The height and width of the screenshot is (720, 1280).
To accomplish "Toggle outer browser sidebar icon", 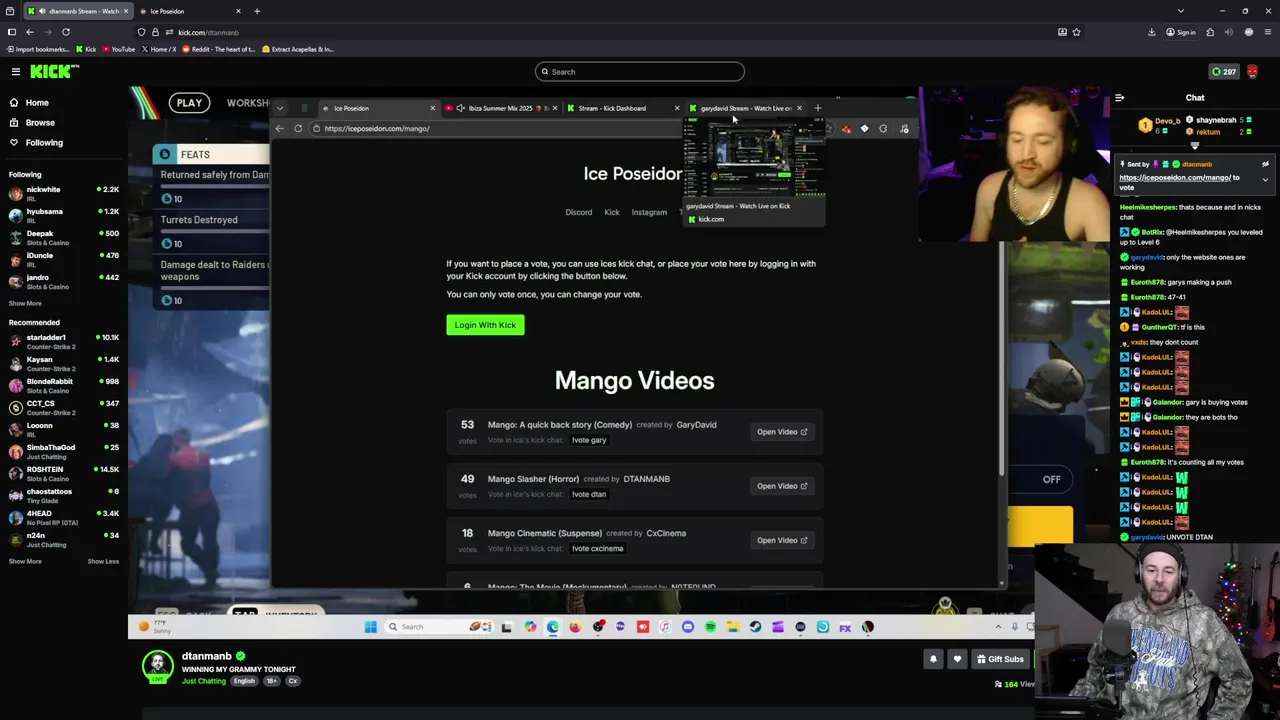I will coord(12,32).
